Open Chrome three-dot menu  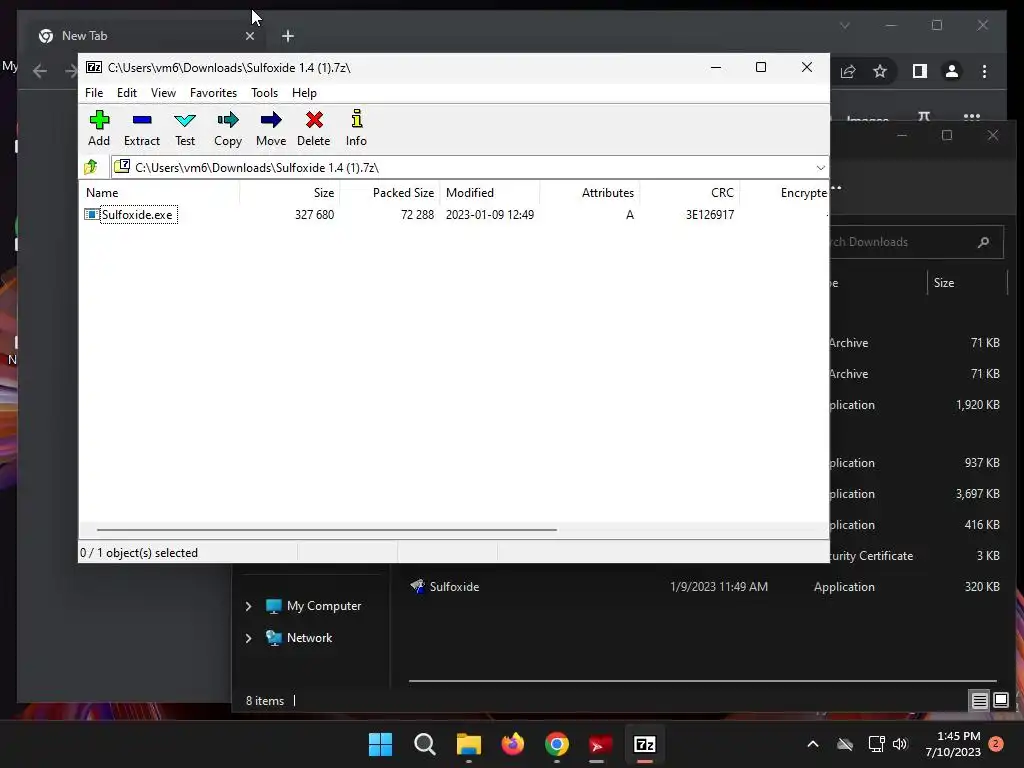tap(985, 71)
